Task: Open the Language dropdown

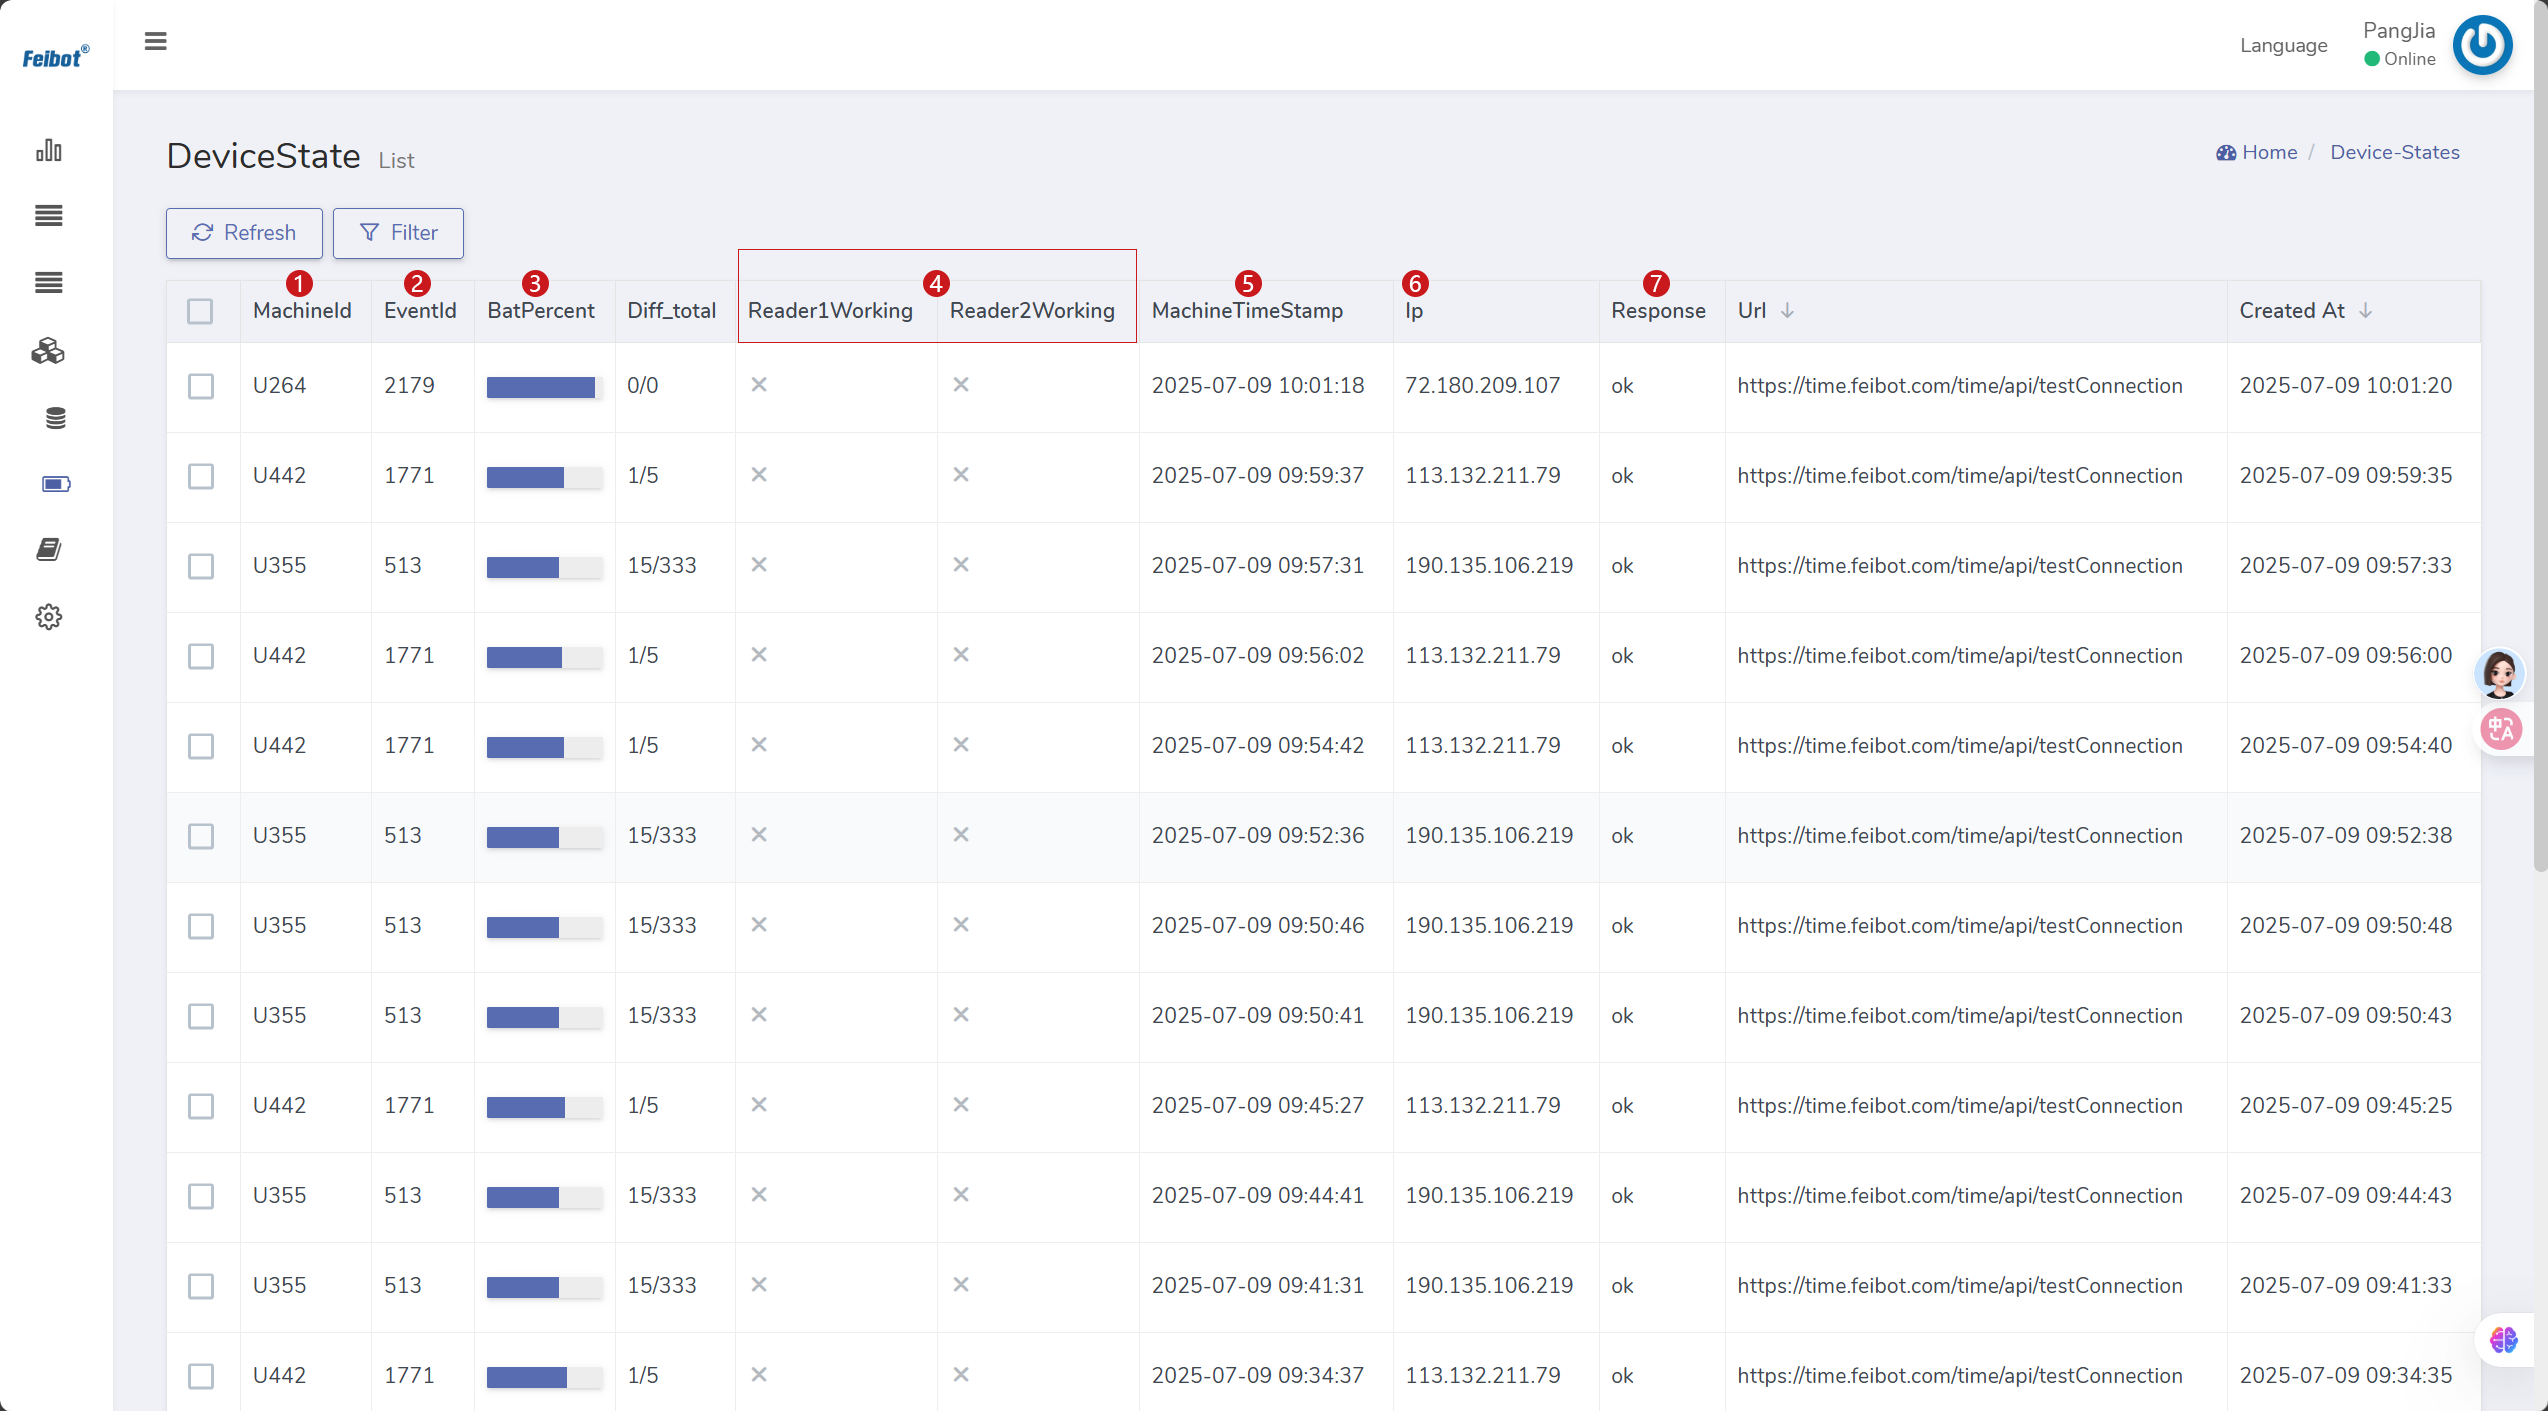Action: coord(2283,45)
